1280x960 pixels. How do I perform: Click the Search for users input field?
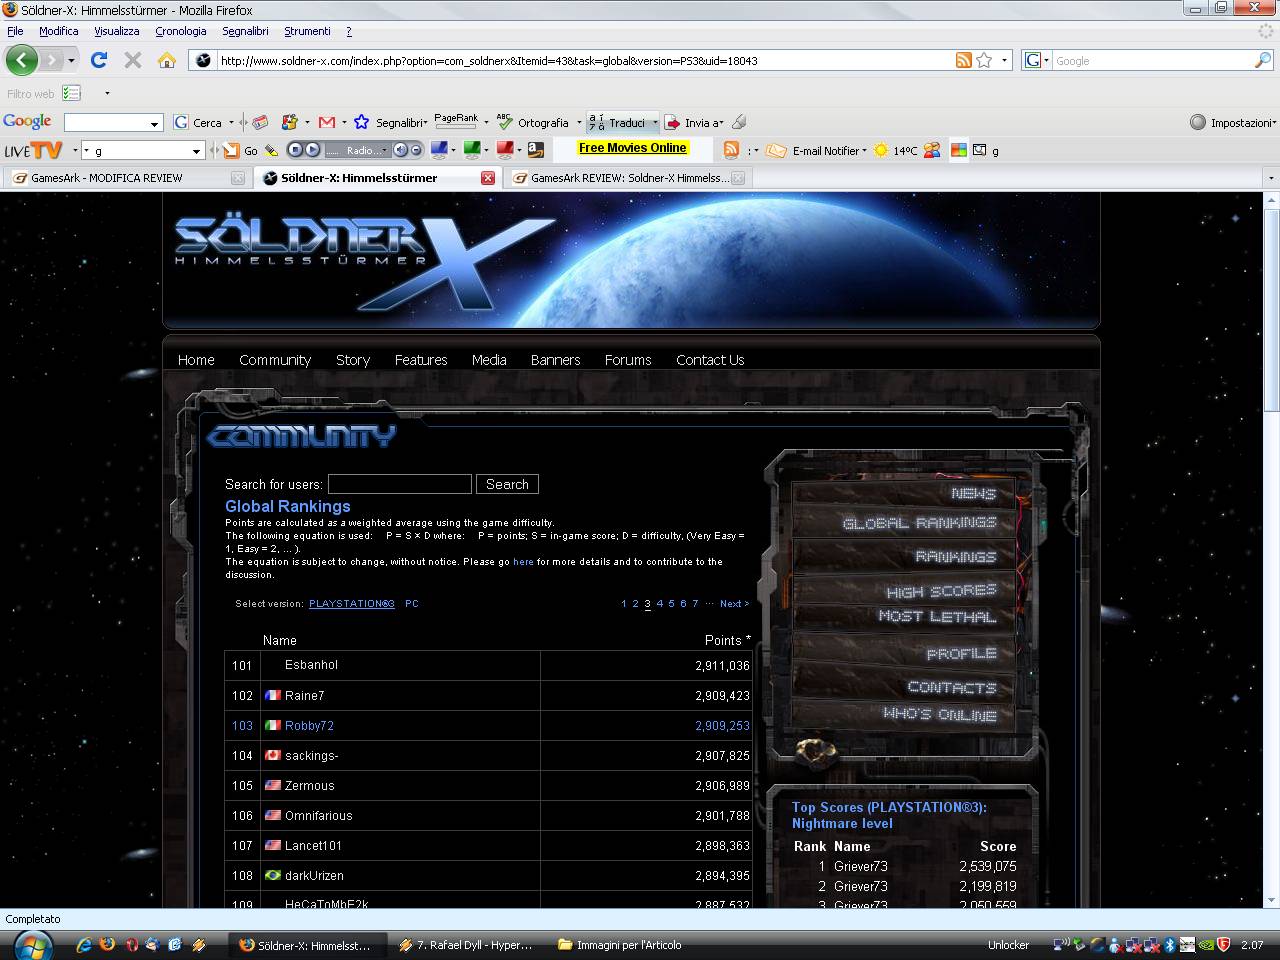[400, 484]
